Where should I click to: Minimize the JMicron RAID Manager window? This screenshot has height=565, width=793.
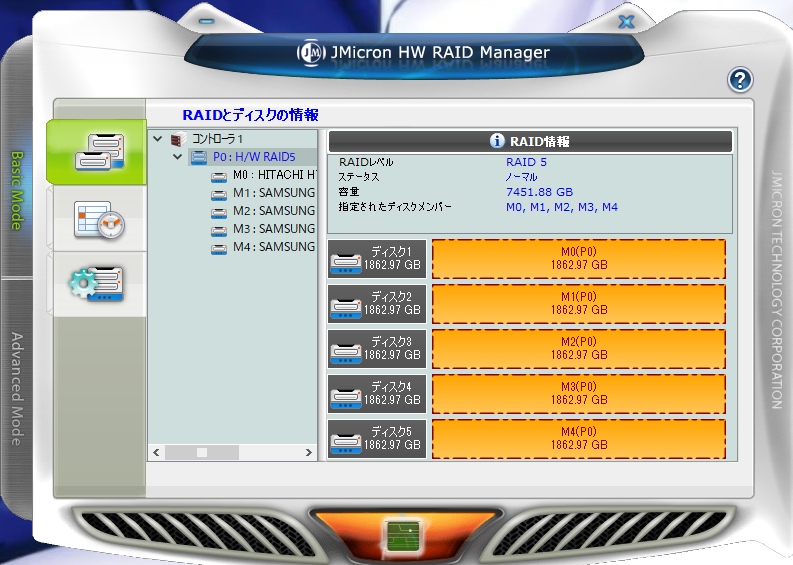[207, 20]
